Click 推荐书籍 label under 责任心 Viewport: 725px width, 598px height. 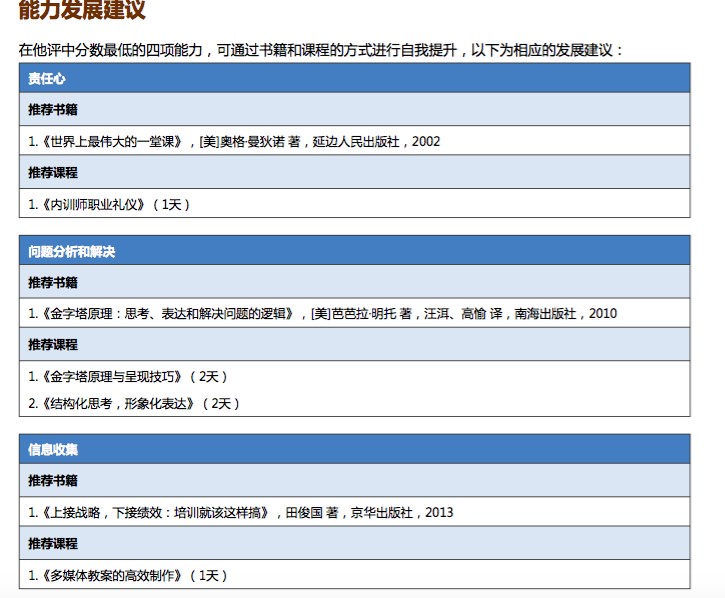pos(53,110)
